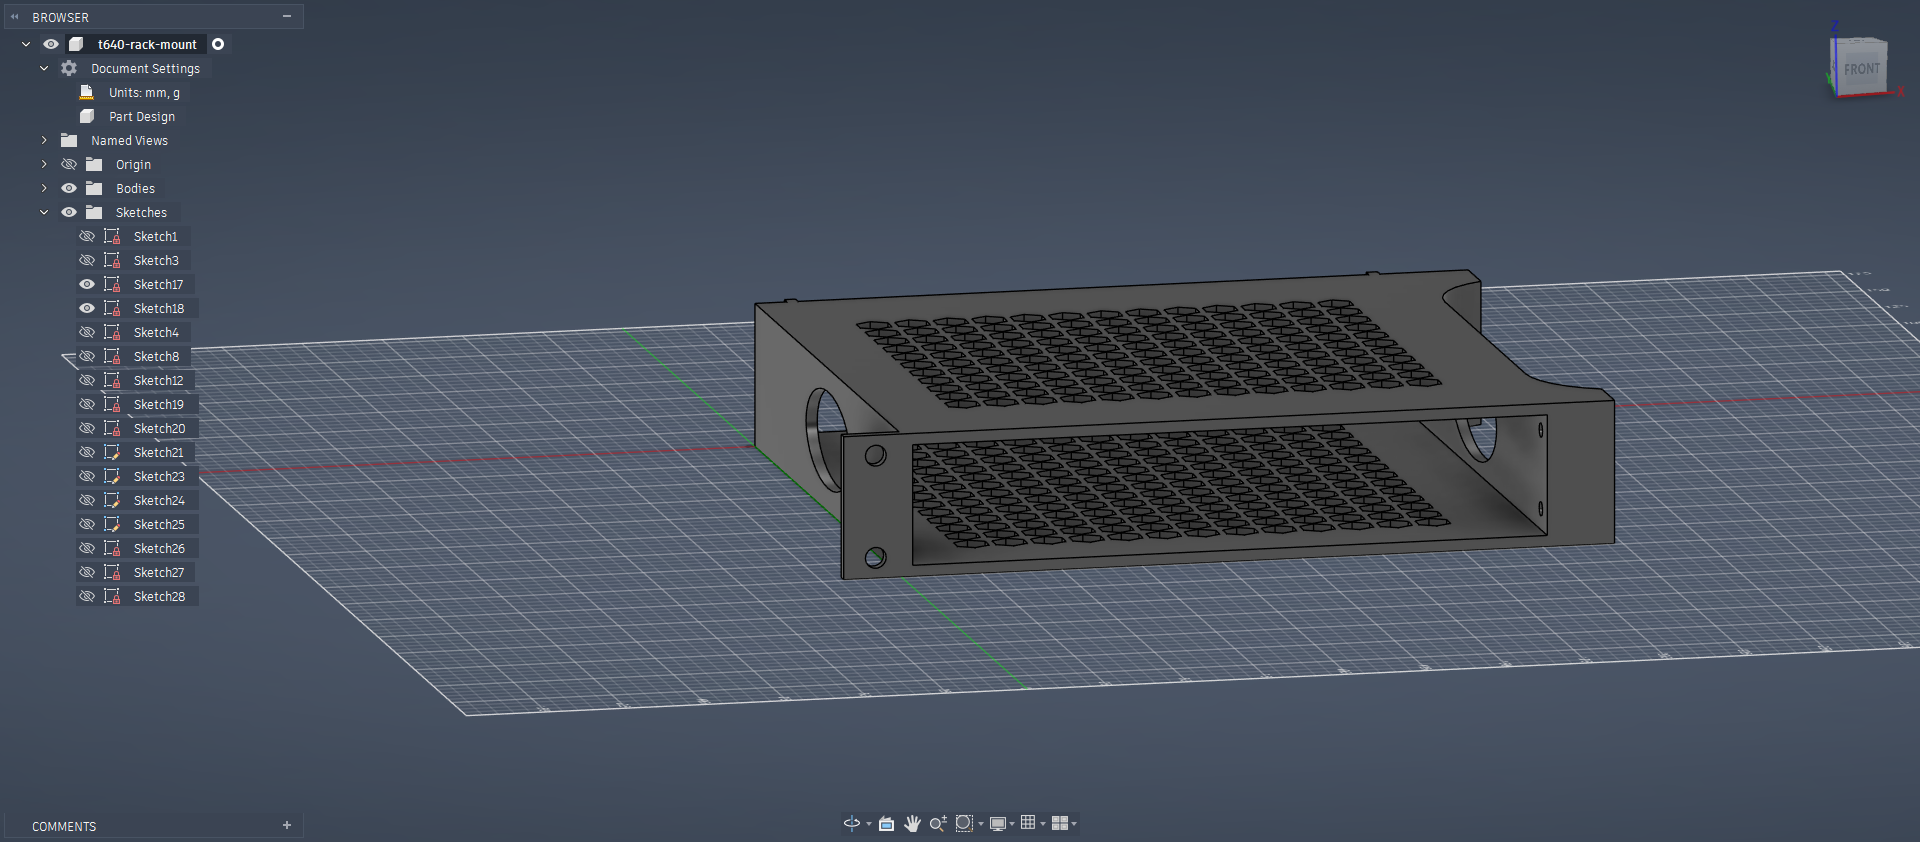This screenshot has width=1920, height=842.
Task: Select the t640-rack-mount root component
Action: tap(147, 44)
